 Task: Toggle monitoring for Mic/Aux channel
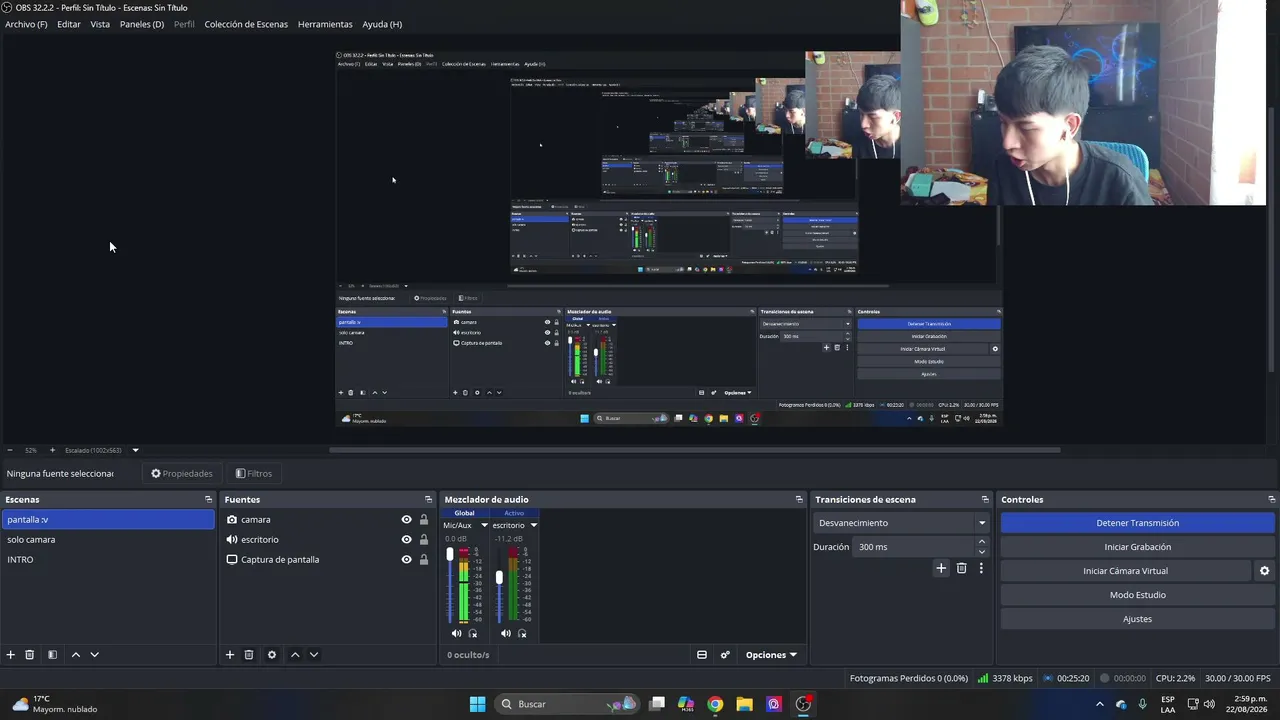click(473, 633)
